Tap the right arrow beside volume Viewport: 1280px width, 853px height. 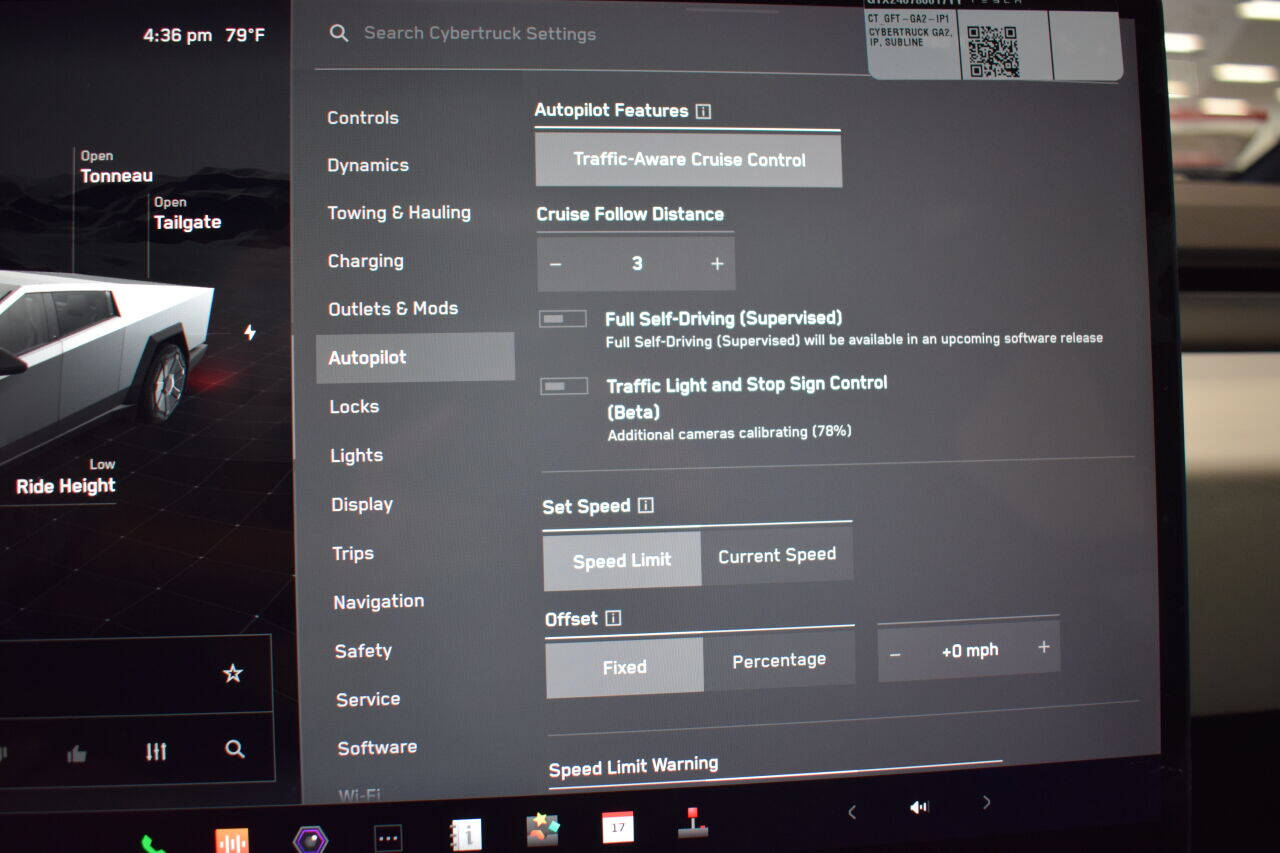(987, 802)
